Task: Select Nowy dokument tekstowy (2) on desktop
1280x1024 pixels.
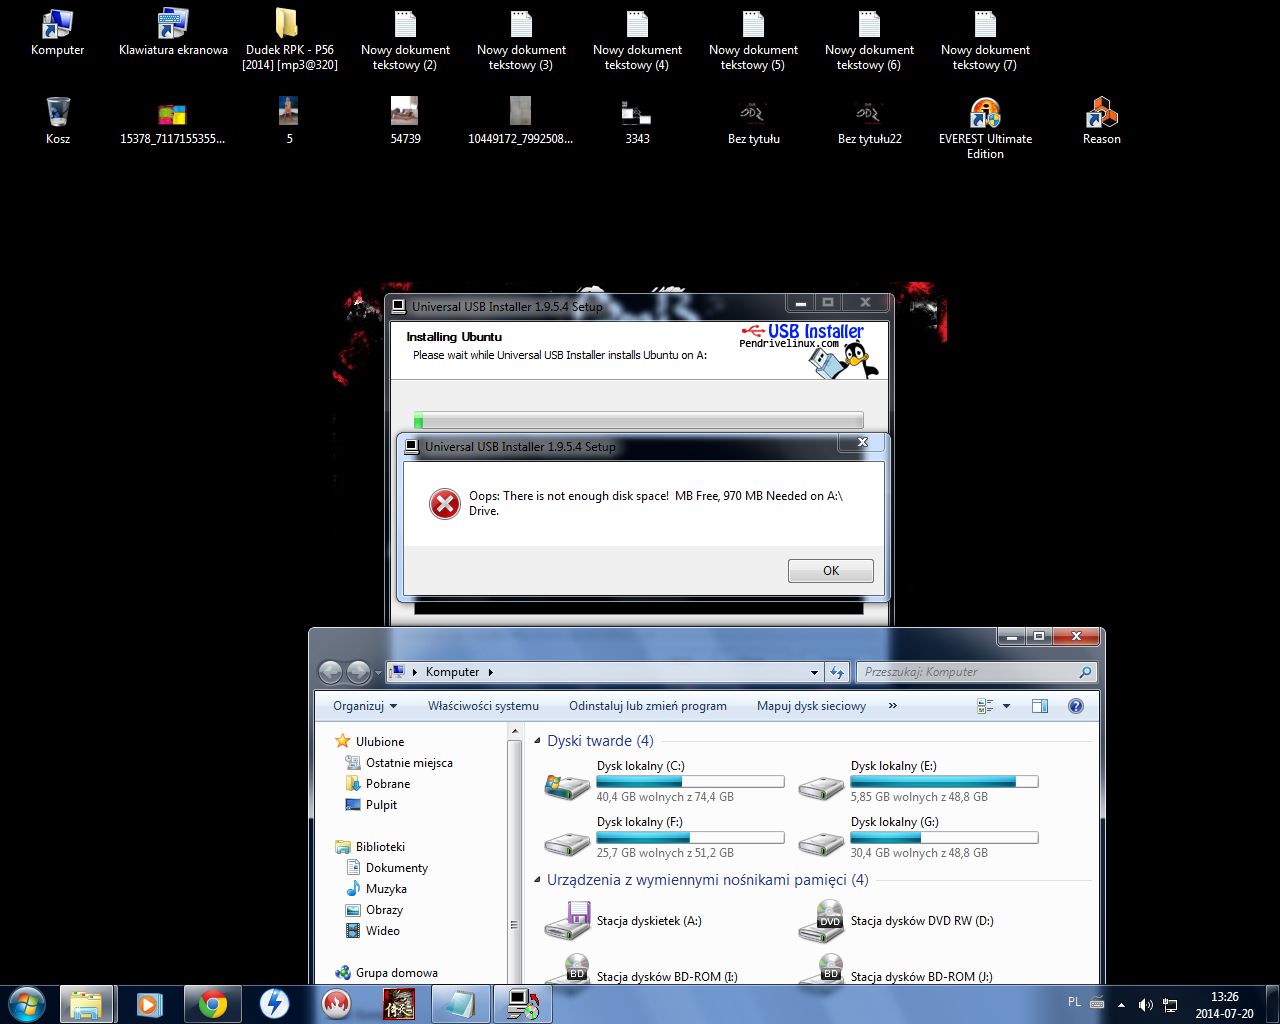Action: (405, 40)
